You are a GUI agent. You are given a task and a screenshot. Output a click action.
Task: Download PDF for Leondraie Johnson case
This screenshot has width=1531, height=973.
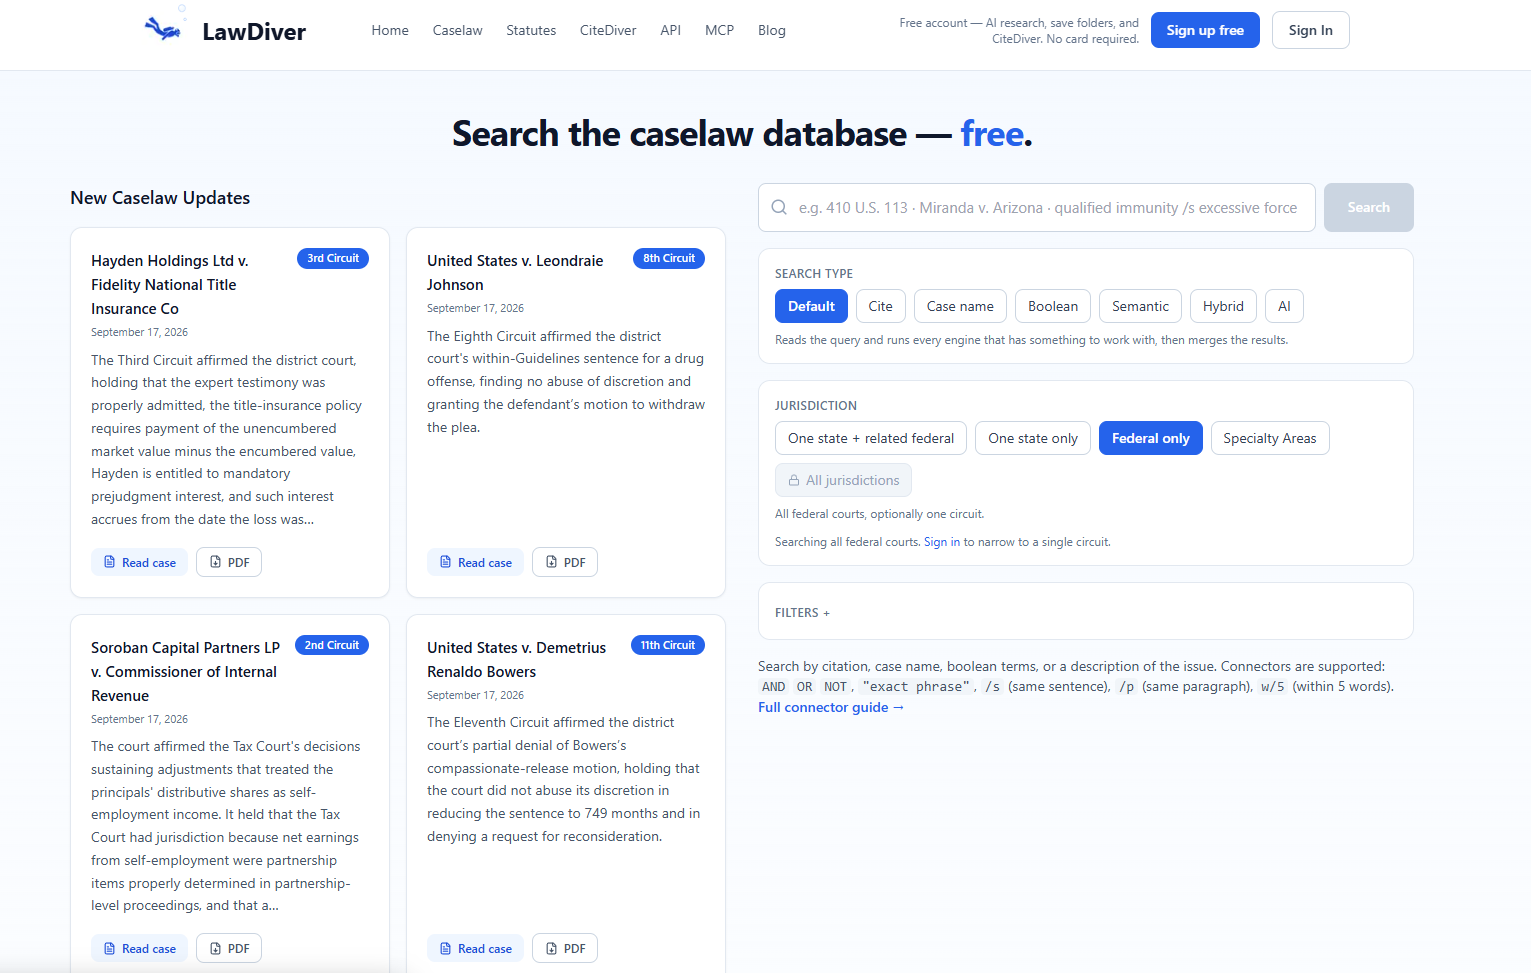(x=565, y=562)
